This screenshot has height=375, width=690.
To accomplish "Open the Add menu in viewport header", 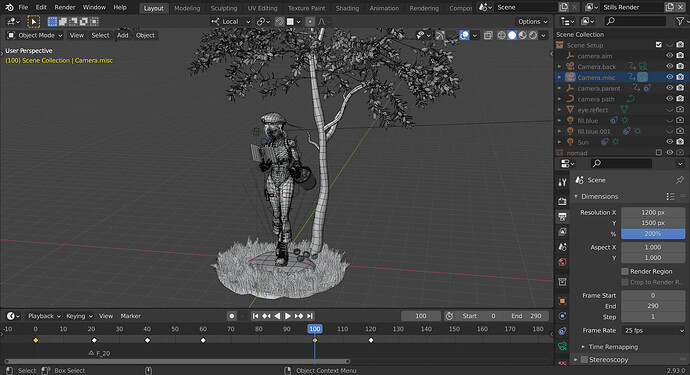I will (122, 35).
